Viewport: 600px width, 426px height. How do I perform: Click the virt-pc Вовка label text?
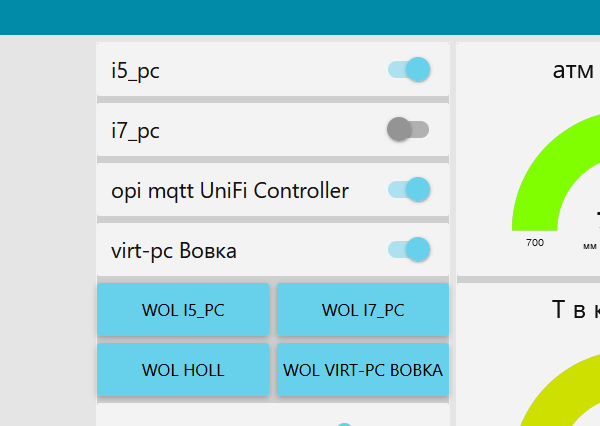coord(174,250)
